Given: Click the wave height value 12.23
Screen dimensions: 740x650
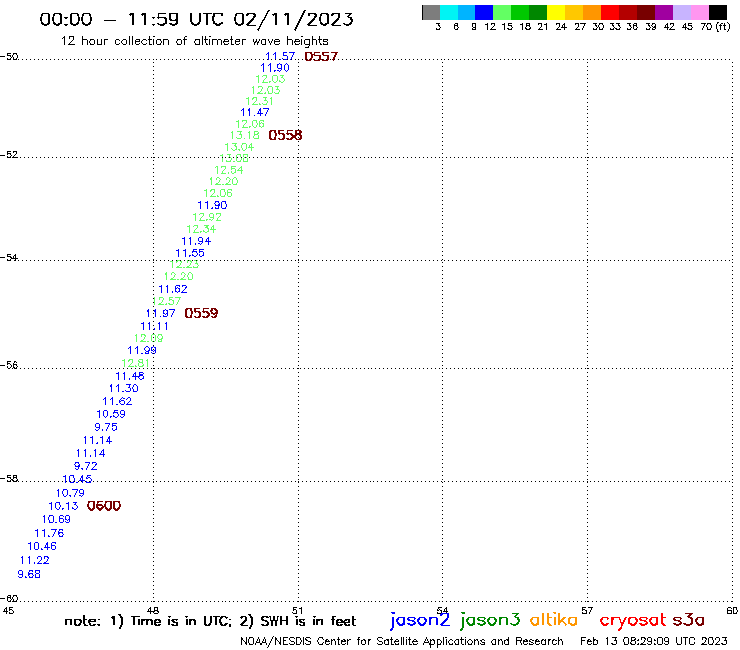Looking at the screenshot, I should coord(184,264).
